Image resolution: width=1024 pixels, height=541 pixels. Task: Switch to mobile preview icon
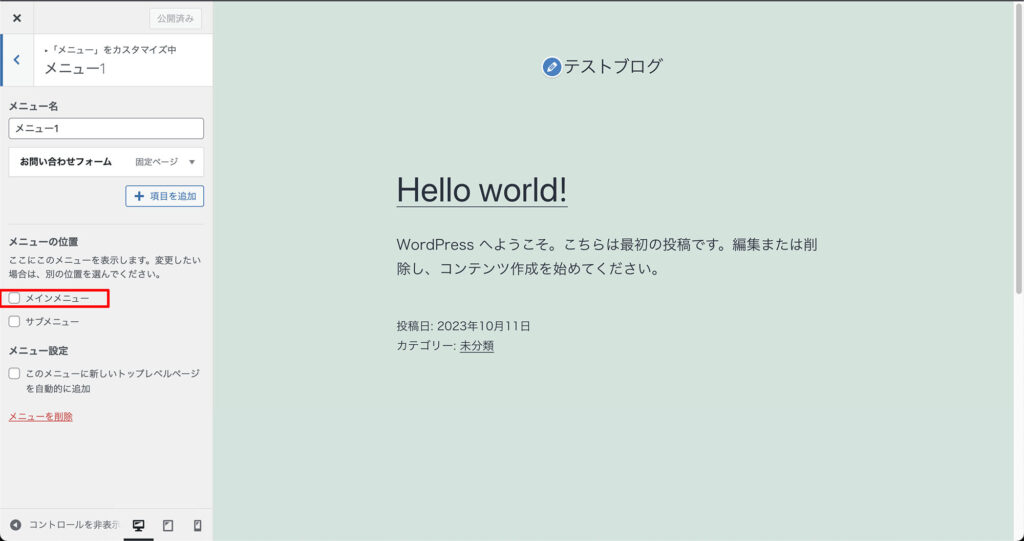click(x=198, y=525)
